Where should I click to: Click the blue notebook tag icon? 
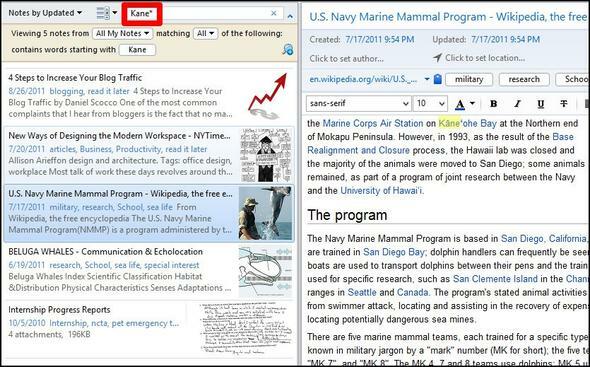437,79
